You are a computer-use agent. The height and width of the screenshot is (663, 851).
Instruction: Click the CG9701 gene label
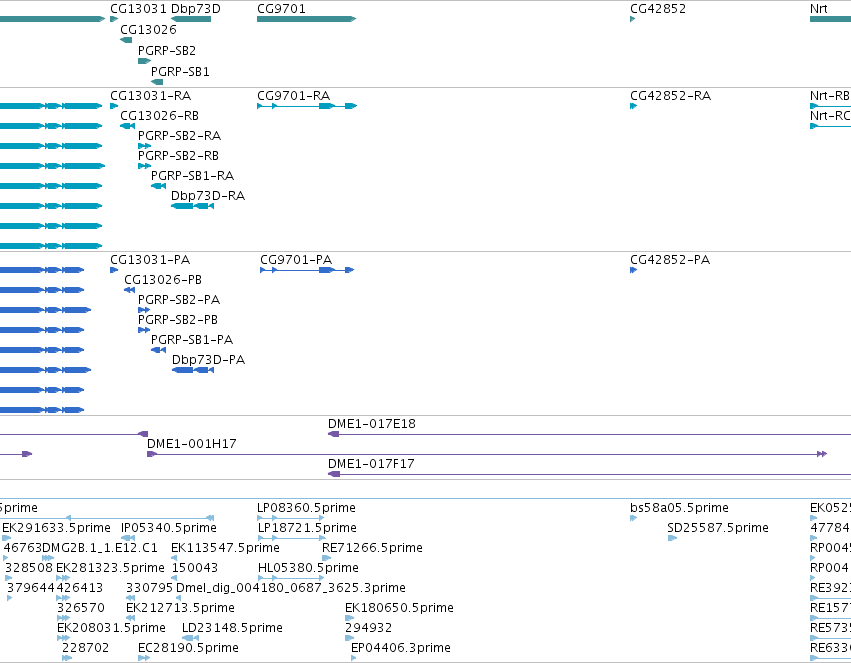point(281,9)
